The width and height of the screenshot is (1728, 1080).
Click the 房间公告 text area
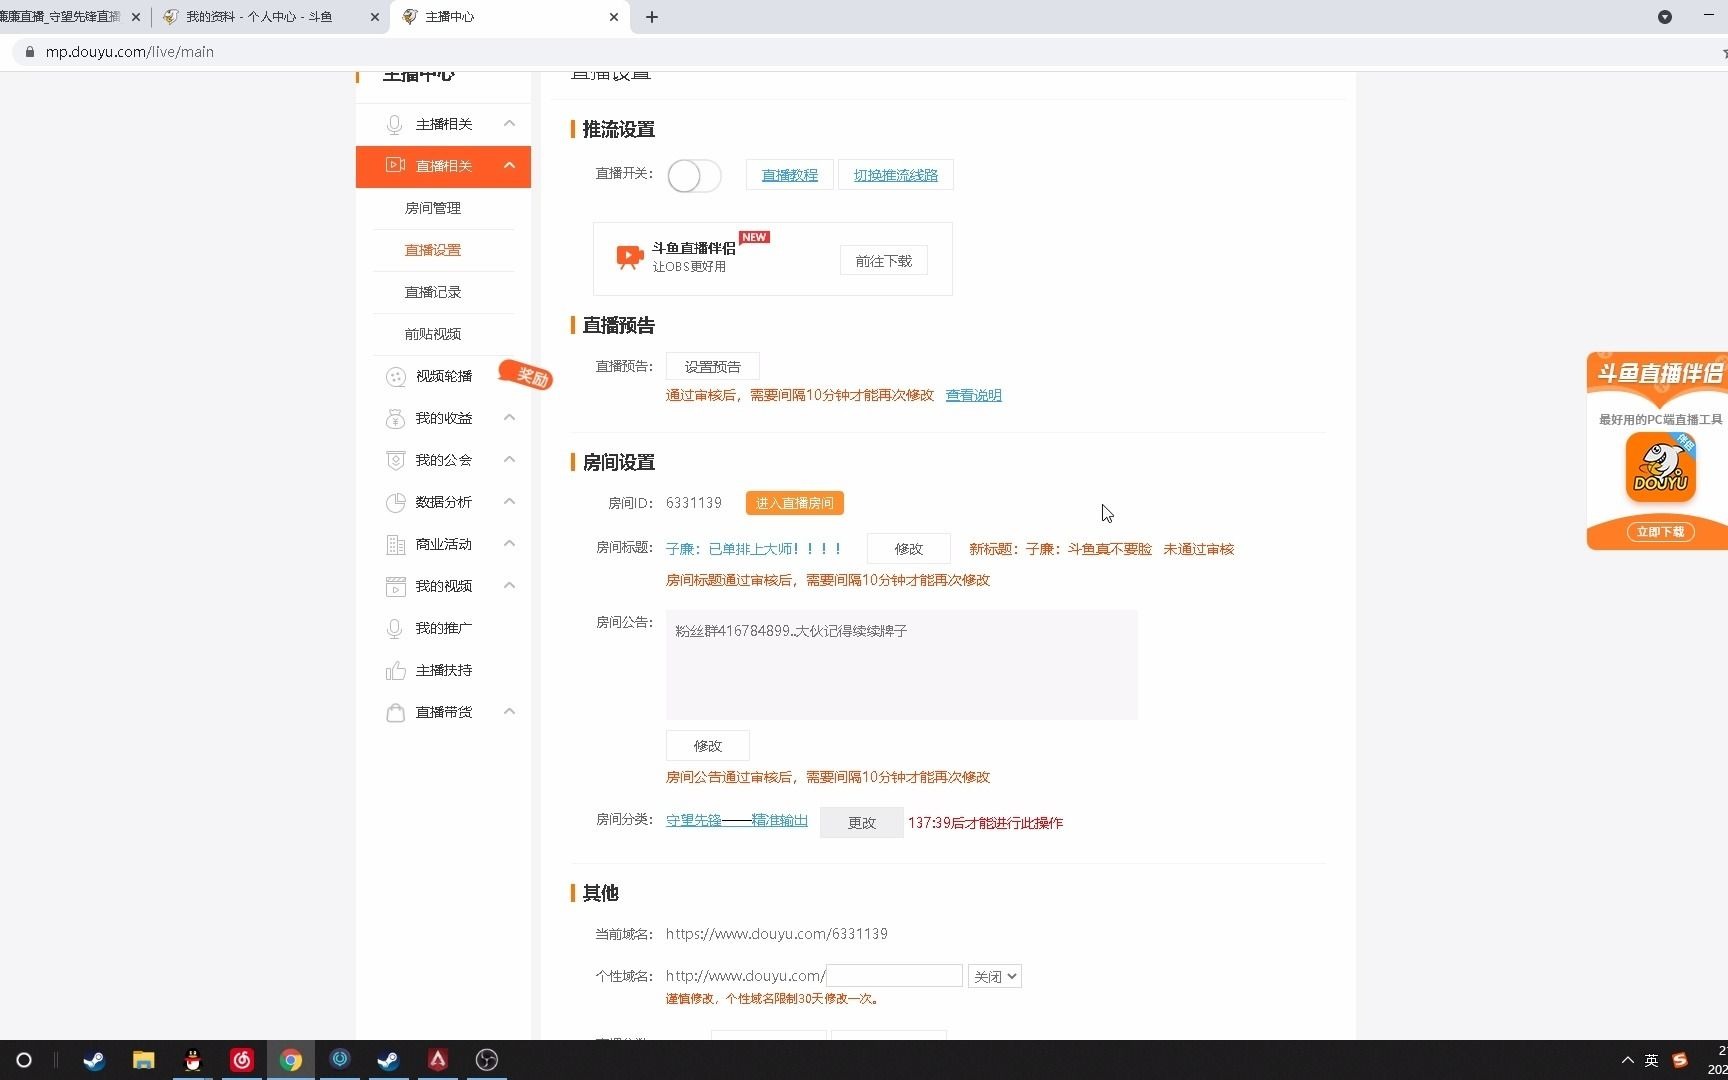(902, 665)
